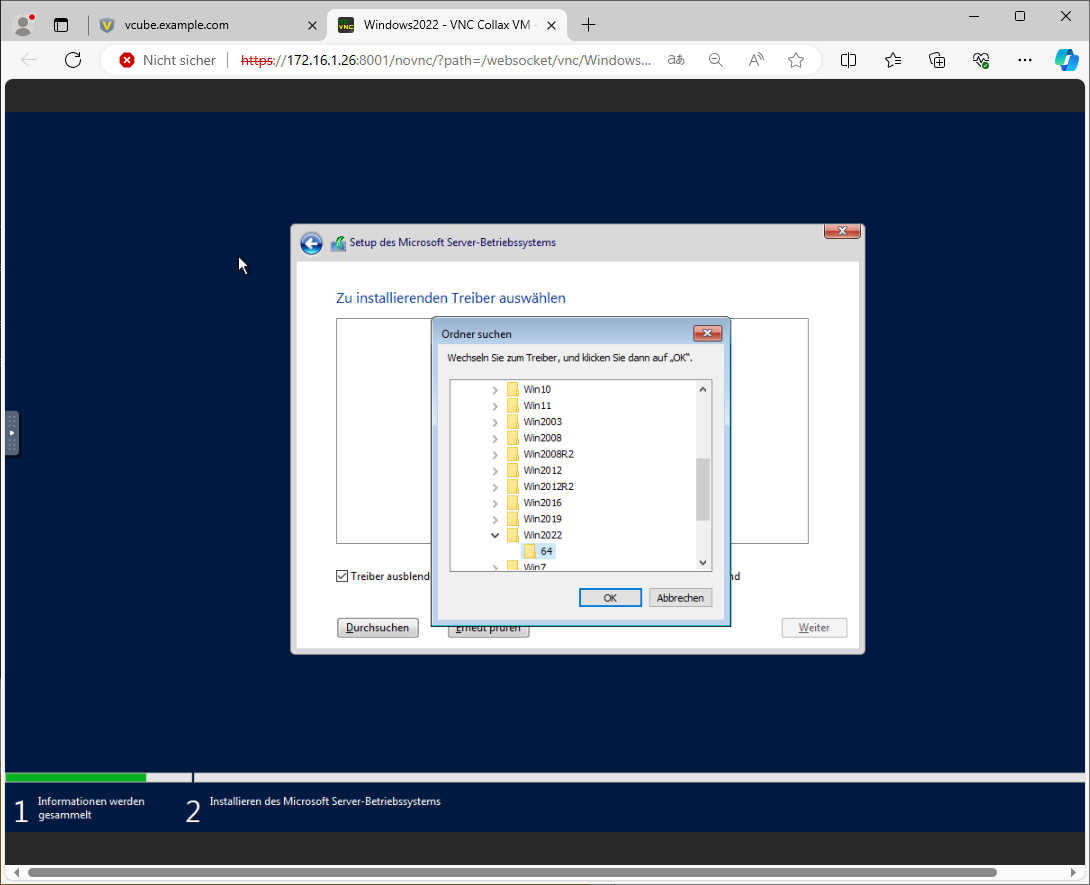The image size is (1090, 885).
Task: Select the Win2022 folder icon
Action: (x=513, y=535)
